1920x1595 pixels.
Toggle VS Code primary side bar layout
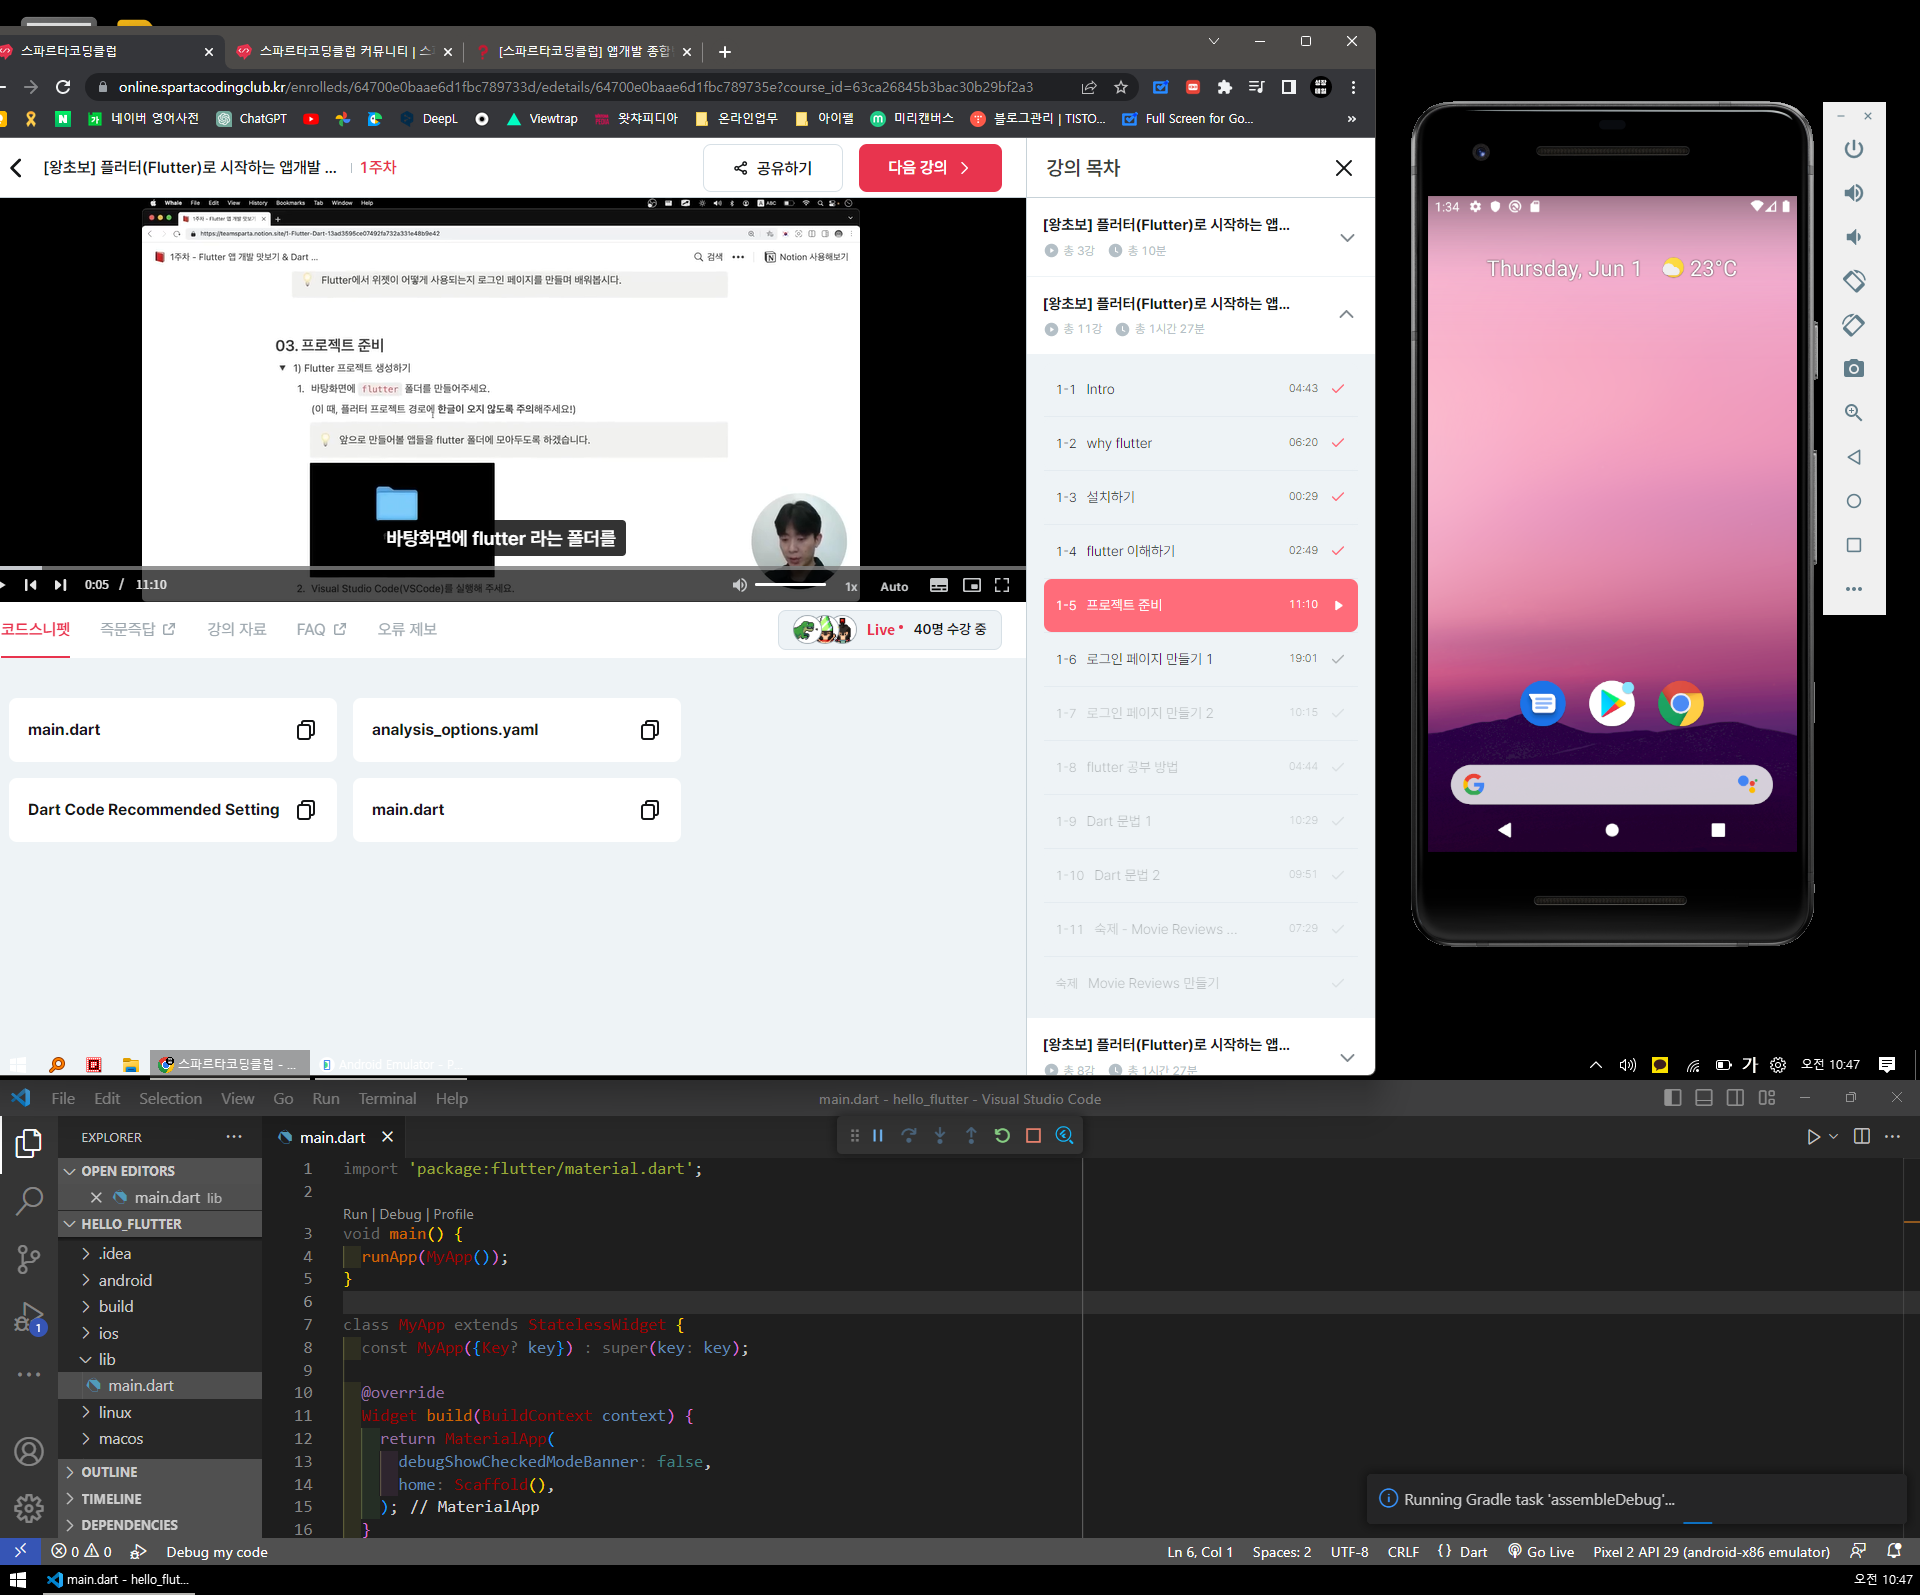[x=1673, y=1098]
